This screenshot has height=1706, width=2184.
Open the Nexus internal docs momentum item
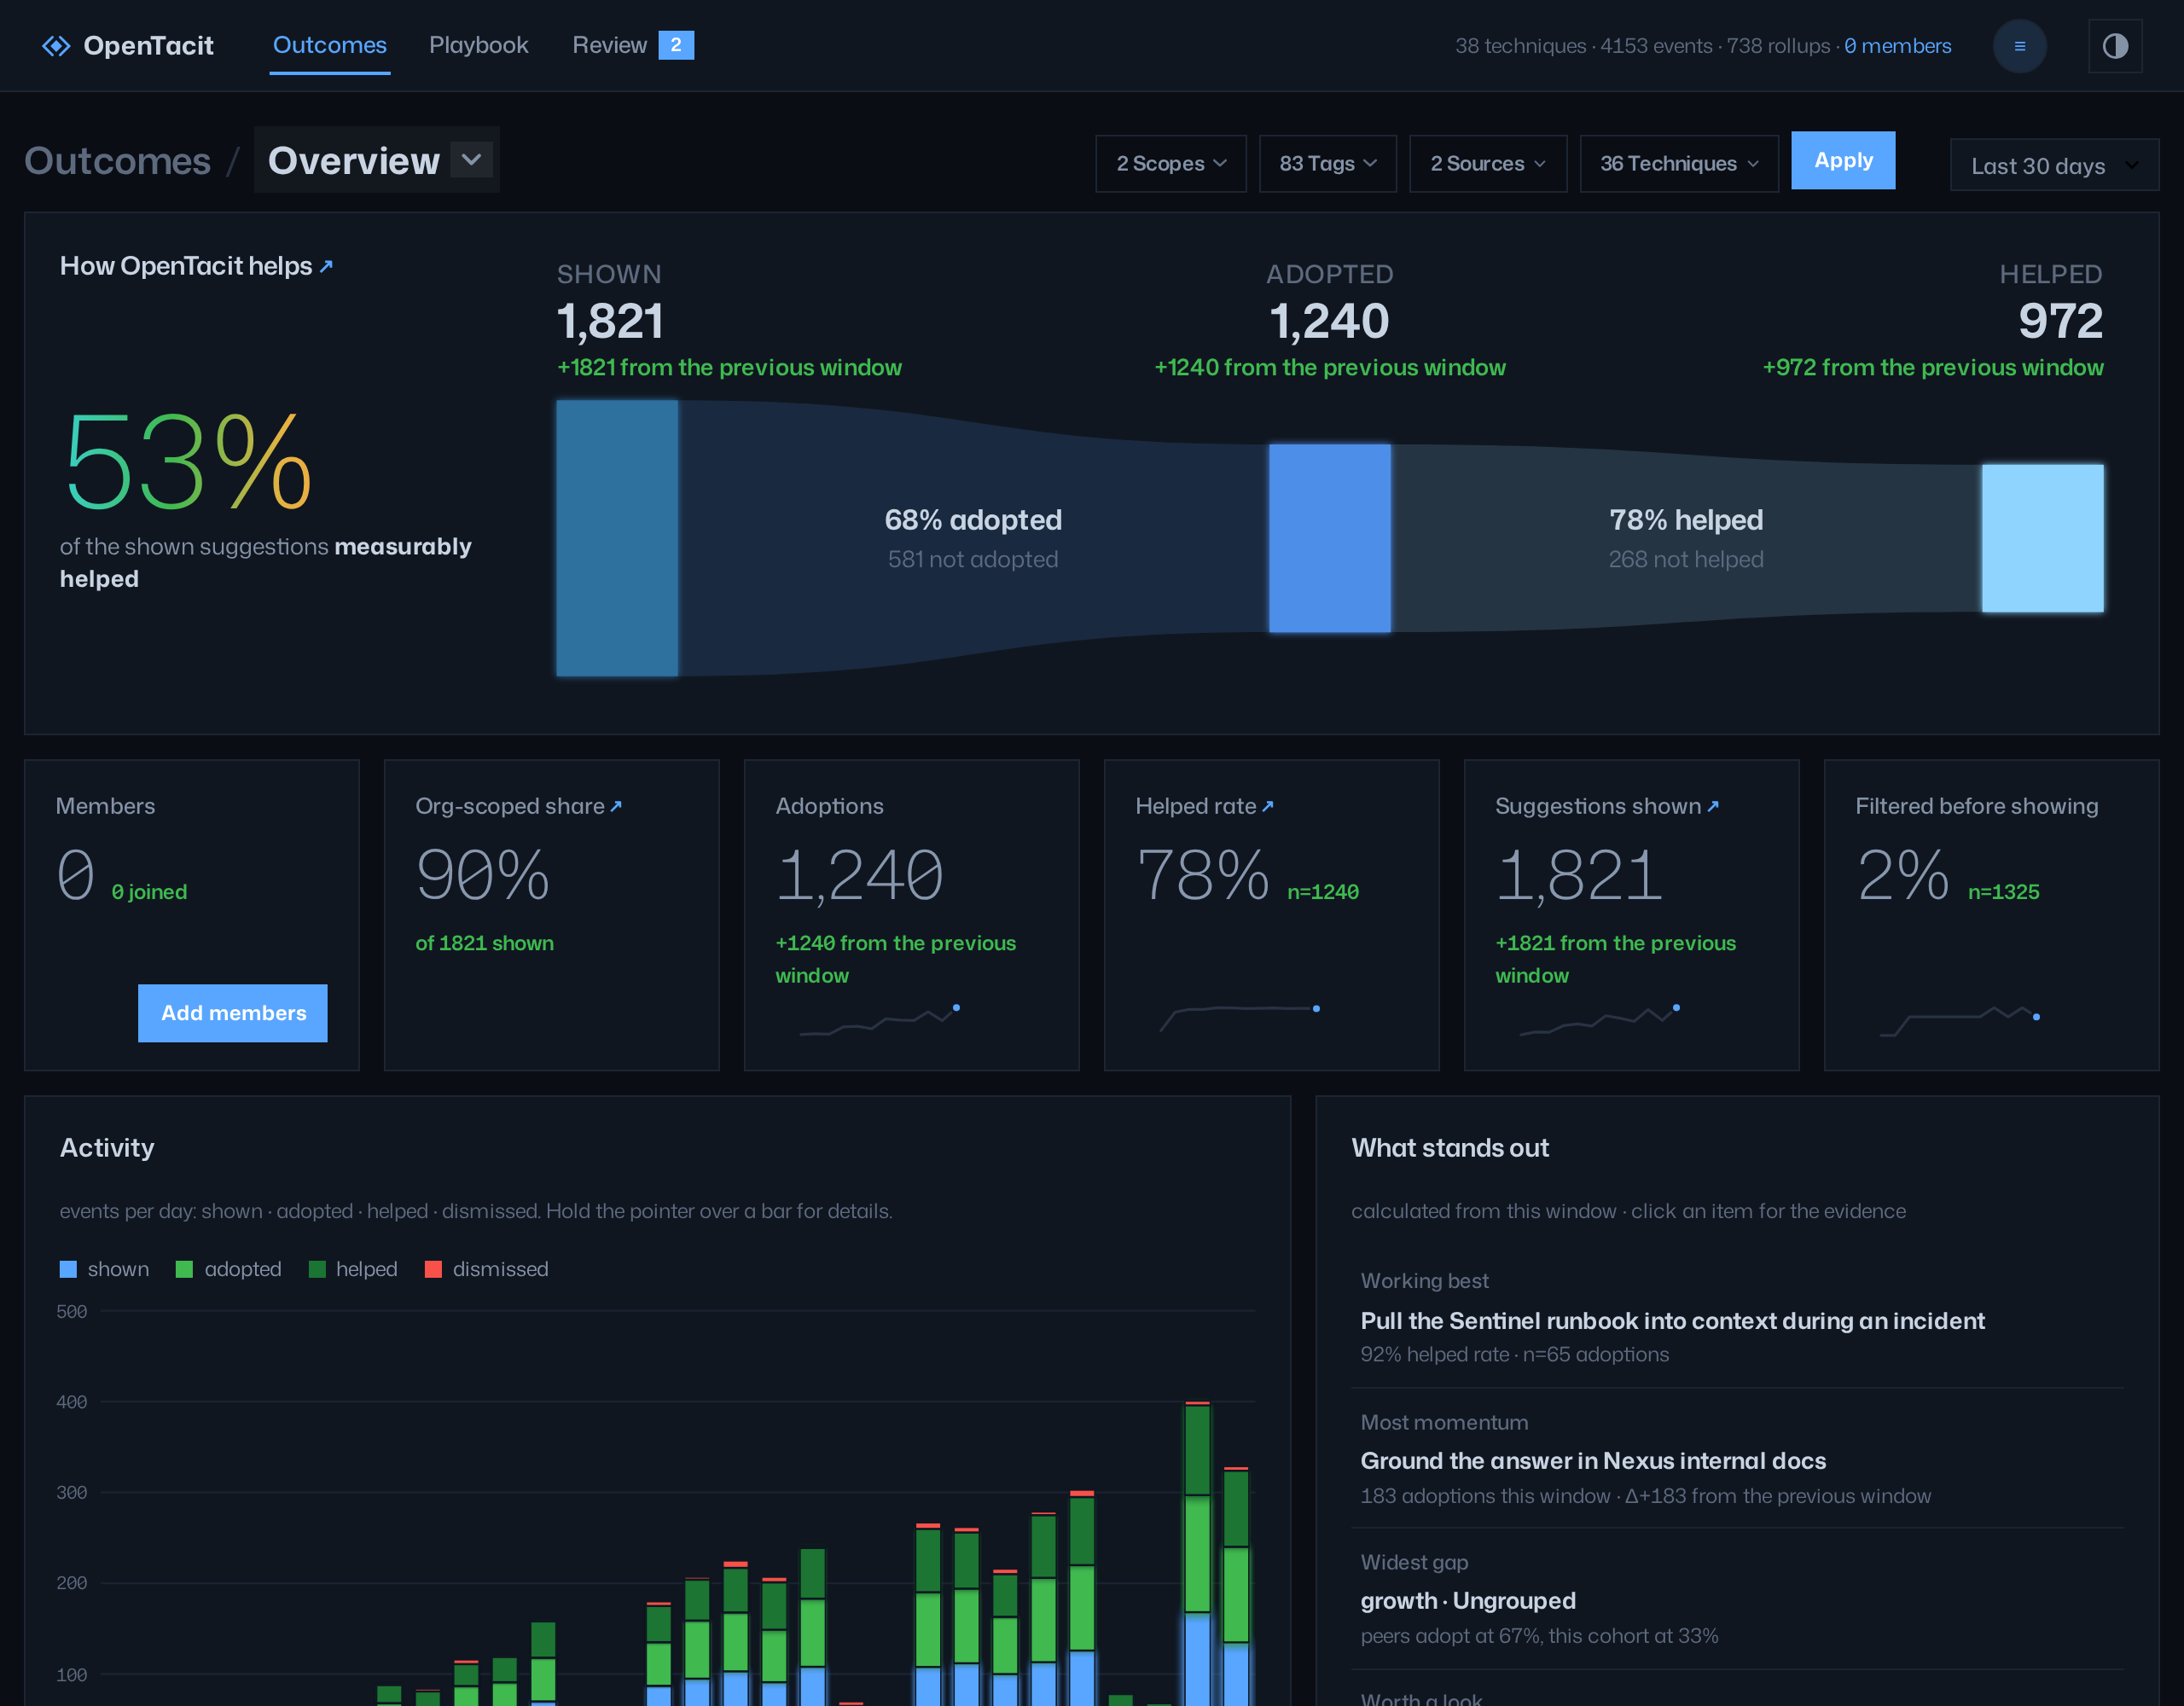coord(1737,1458)
